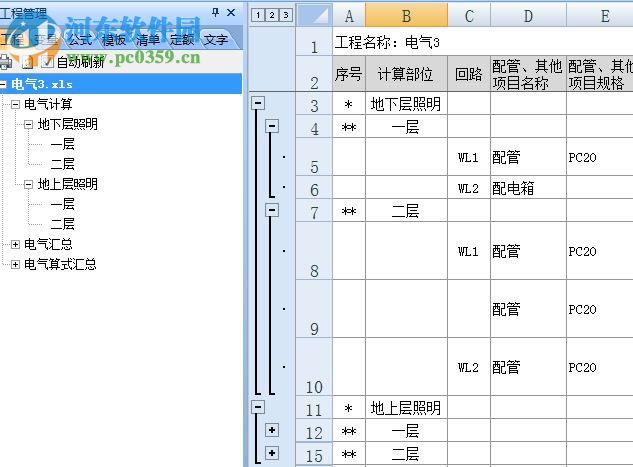The height and width of the screenshot is (467, 633).
Task: Collapse the 地上层照明 tree node
Action: click(28, 184)
